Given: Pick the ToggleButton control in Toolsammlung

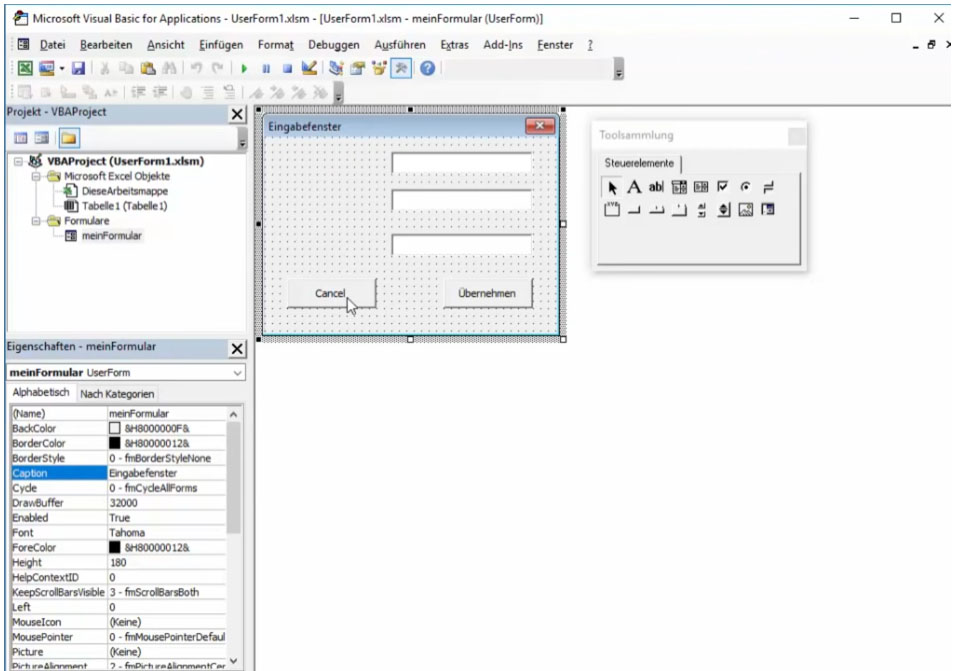Looking at the screenshot, I should coord(768,187).
